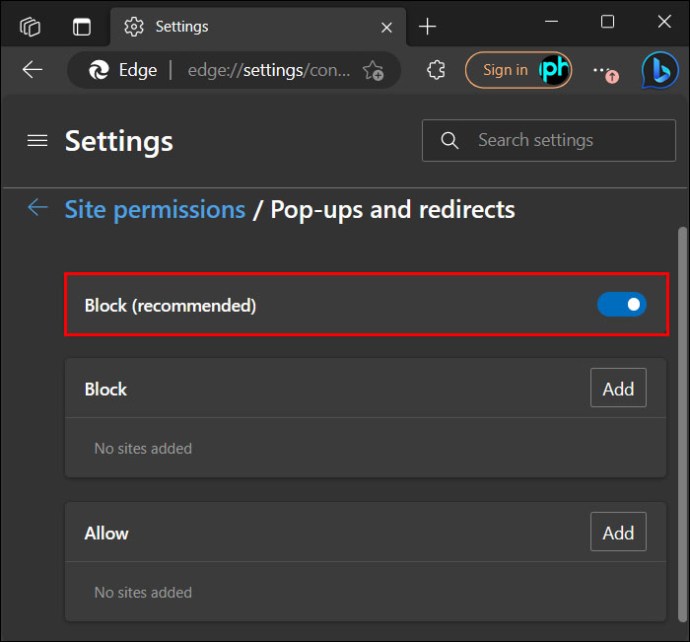Close the Edge window
This screenshot has width=690, height=642.
point(664,21)
